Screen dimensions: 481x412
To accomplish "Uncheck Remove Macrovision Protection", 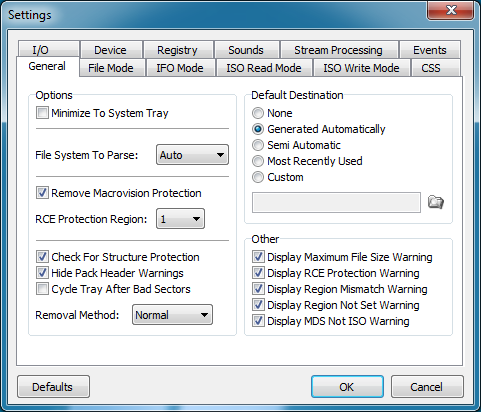I will click(42, 193).
